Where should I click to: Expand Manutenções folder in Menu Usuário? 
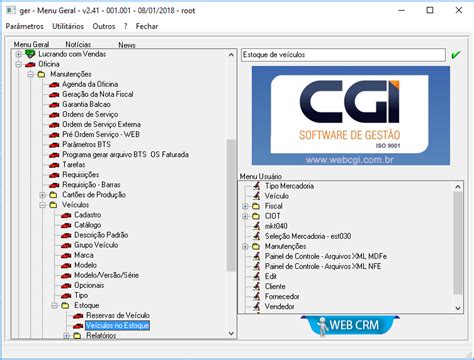(x=245, y=246)
